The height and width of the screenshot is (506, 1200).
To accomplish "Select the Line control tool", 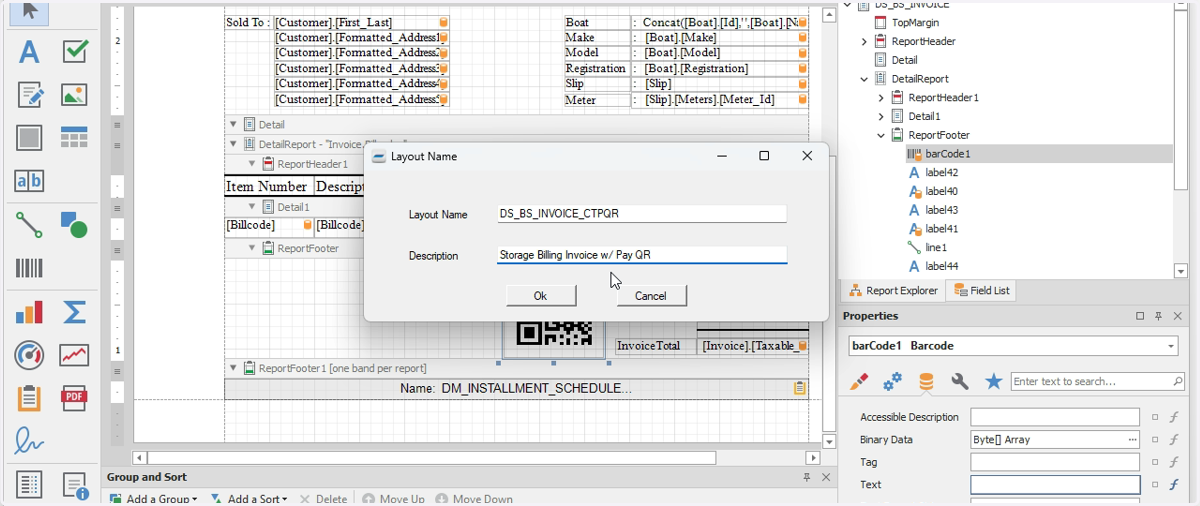I will coord(29,225).
